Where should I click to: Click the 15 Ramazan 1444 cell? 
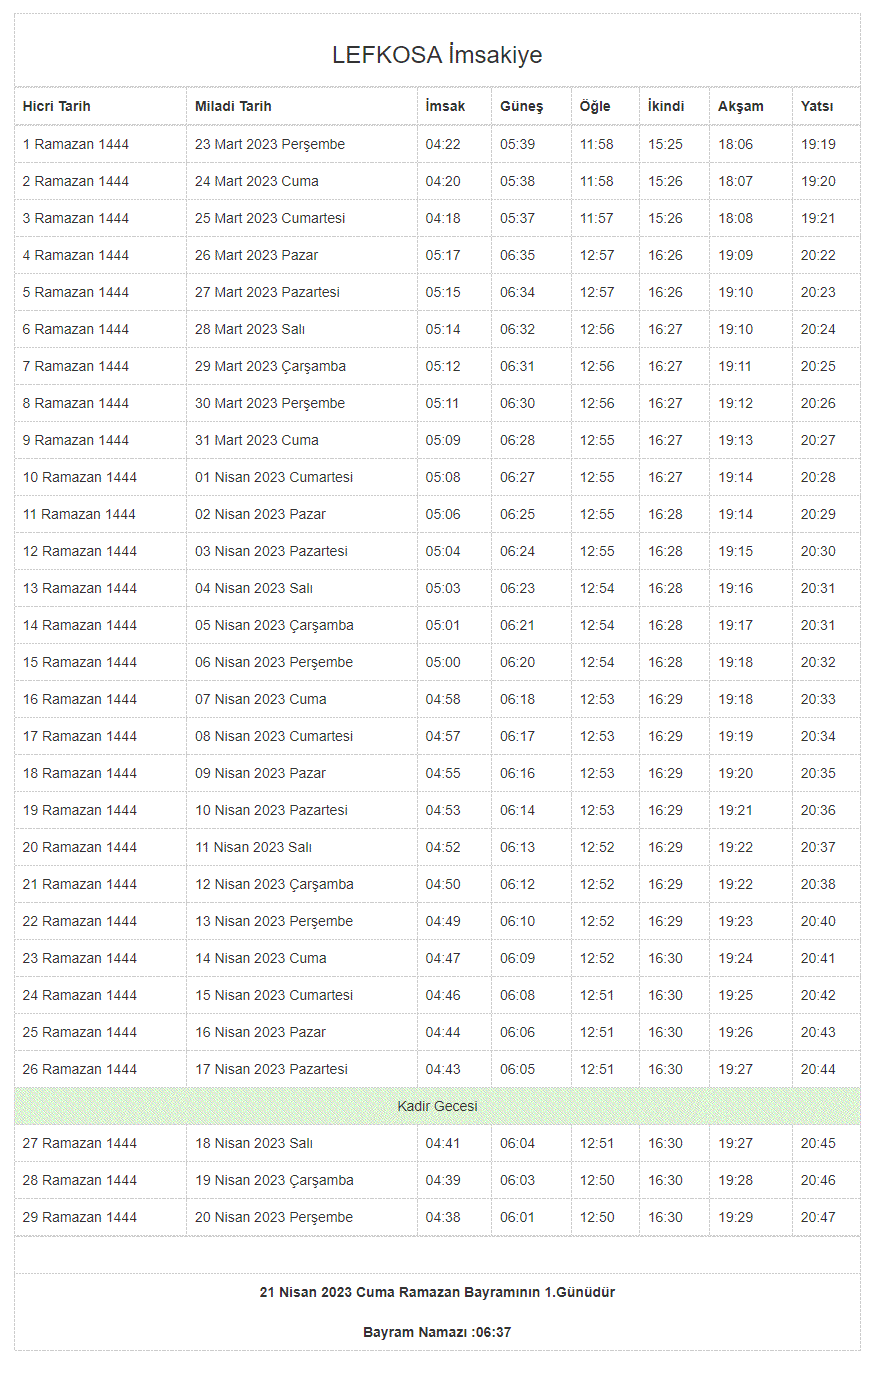pyautogui.click(x=80, y=662)
